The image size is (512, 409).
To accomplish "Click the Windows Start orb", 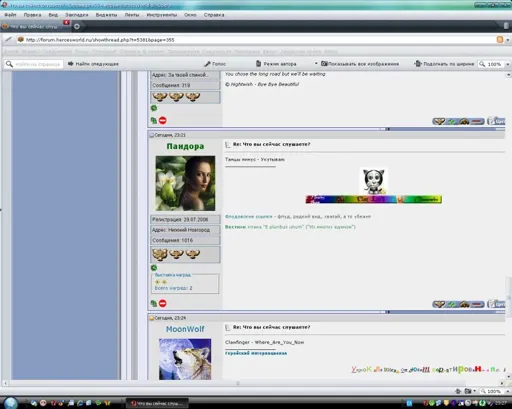I will (11, 403).
